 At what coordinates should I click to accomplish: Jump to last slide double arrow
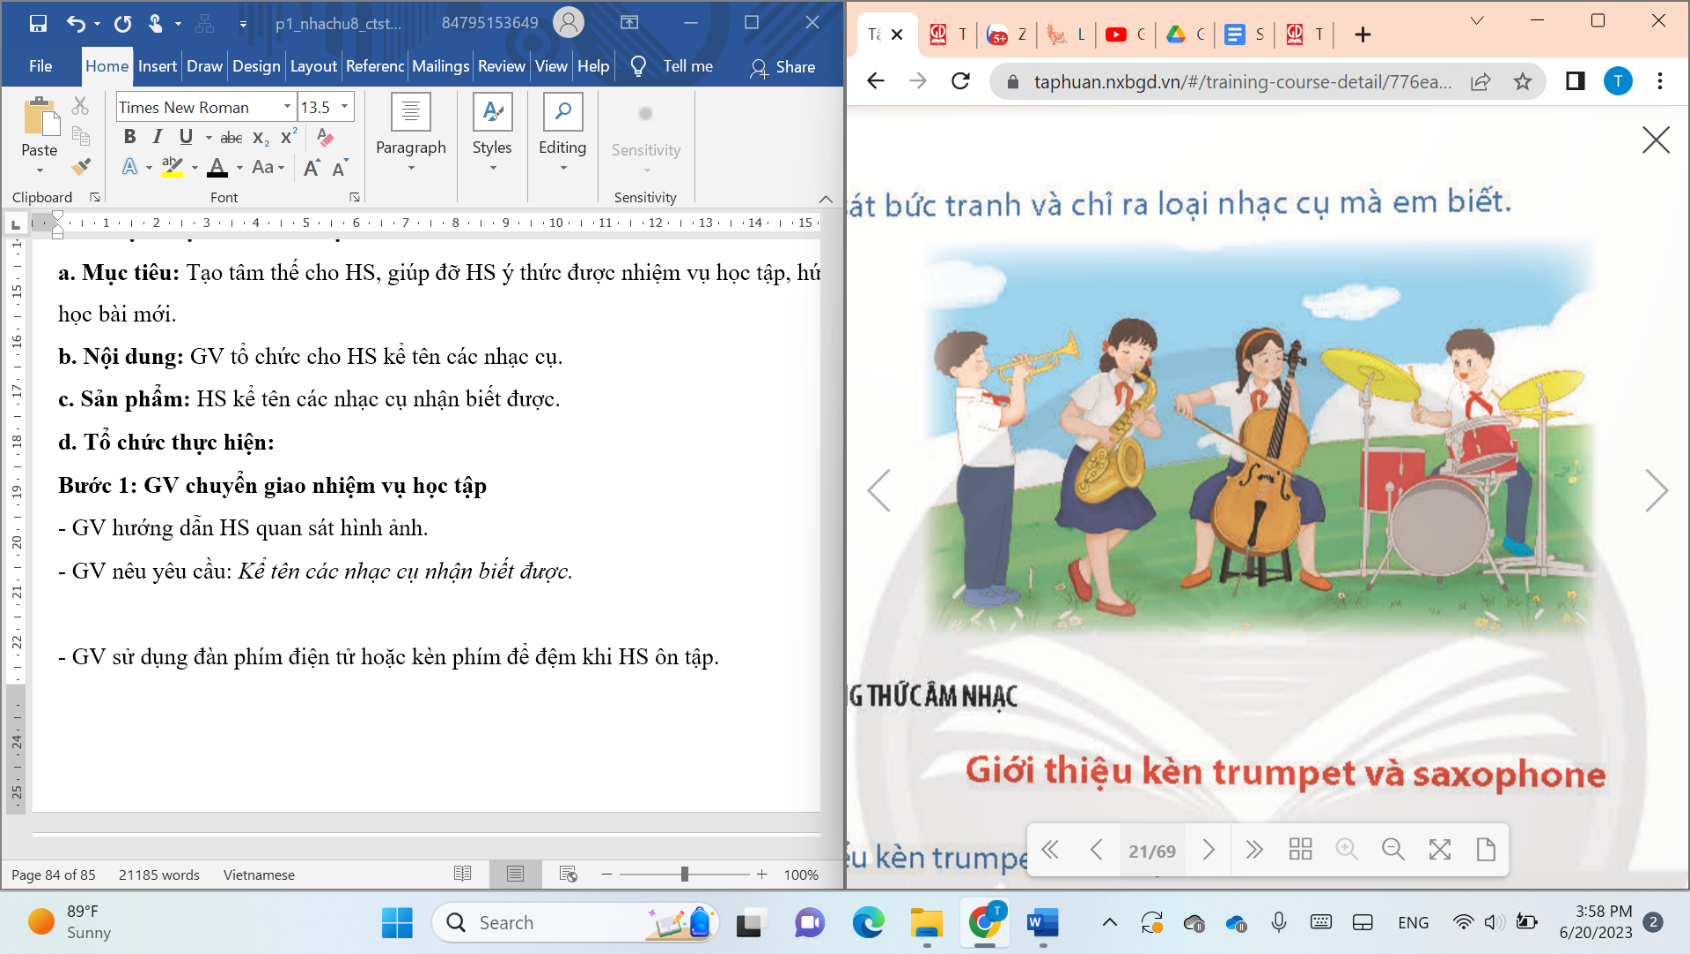(1254, 850)
